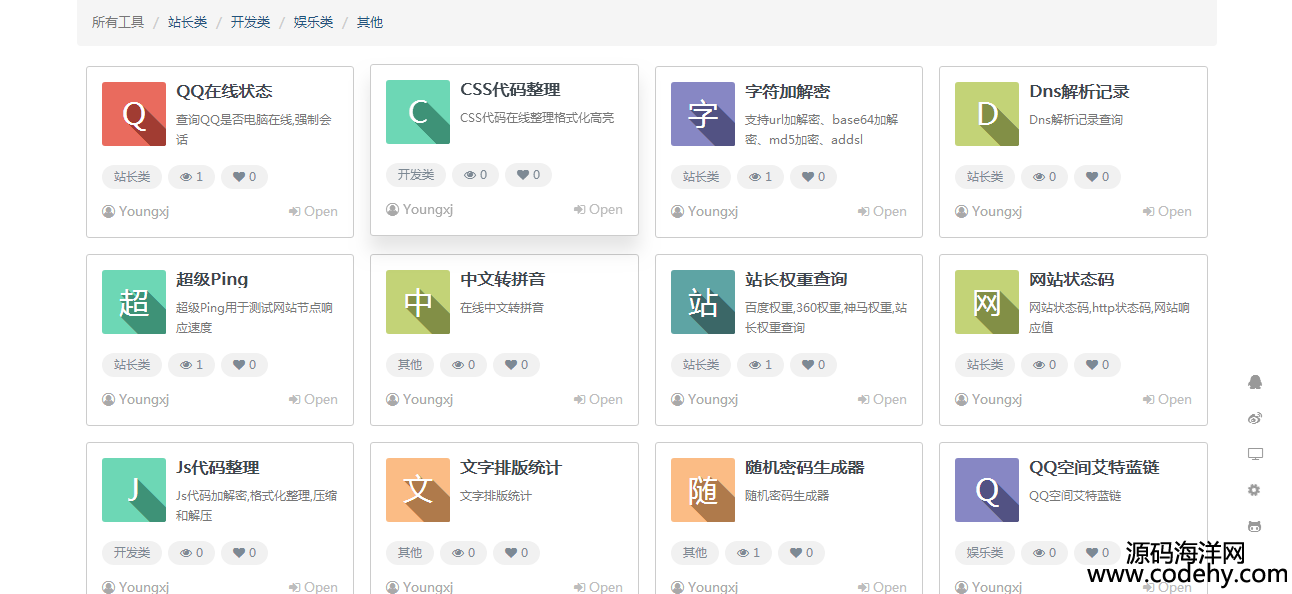Open the QQ在线状态 tool via Open link
The width and height of the screenshot is (1292, 594).
coord(314,211)
